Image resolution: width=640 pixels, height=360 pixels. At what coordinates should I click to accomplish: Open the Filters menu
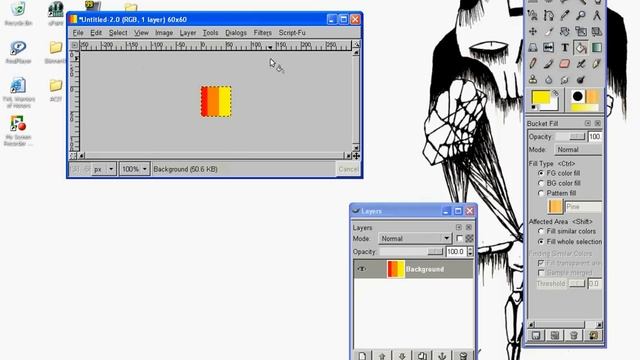(x=262, y=33)
